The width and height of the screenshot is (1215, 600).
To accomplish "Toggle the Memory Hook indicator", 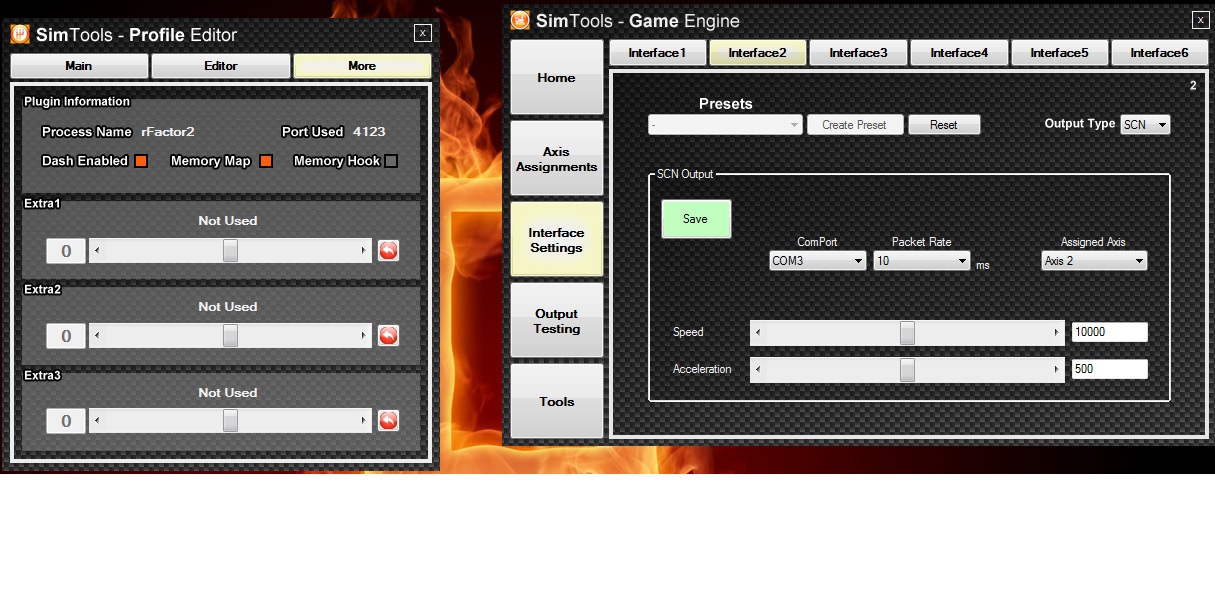I will click(391, 161).
